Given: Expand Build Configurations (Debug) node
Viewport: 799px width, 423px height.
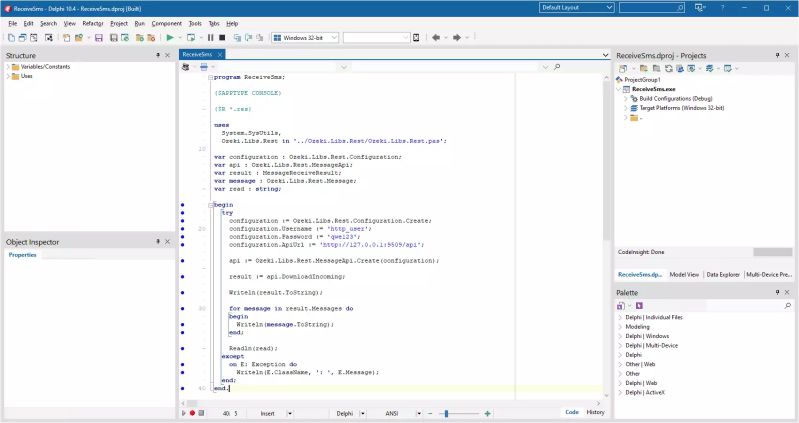Looking at the screenshot, I should (626, 99).
